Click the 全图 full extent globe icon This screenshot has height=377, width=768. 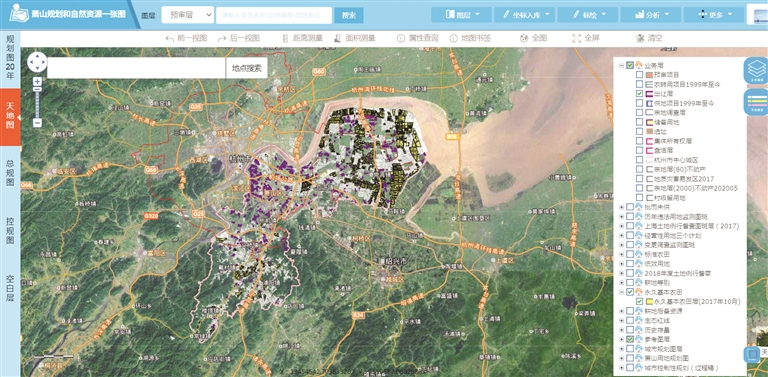(524, 38)
